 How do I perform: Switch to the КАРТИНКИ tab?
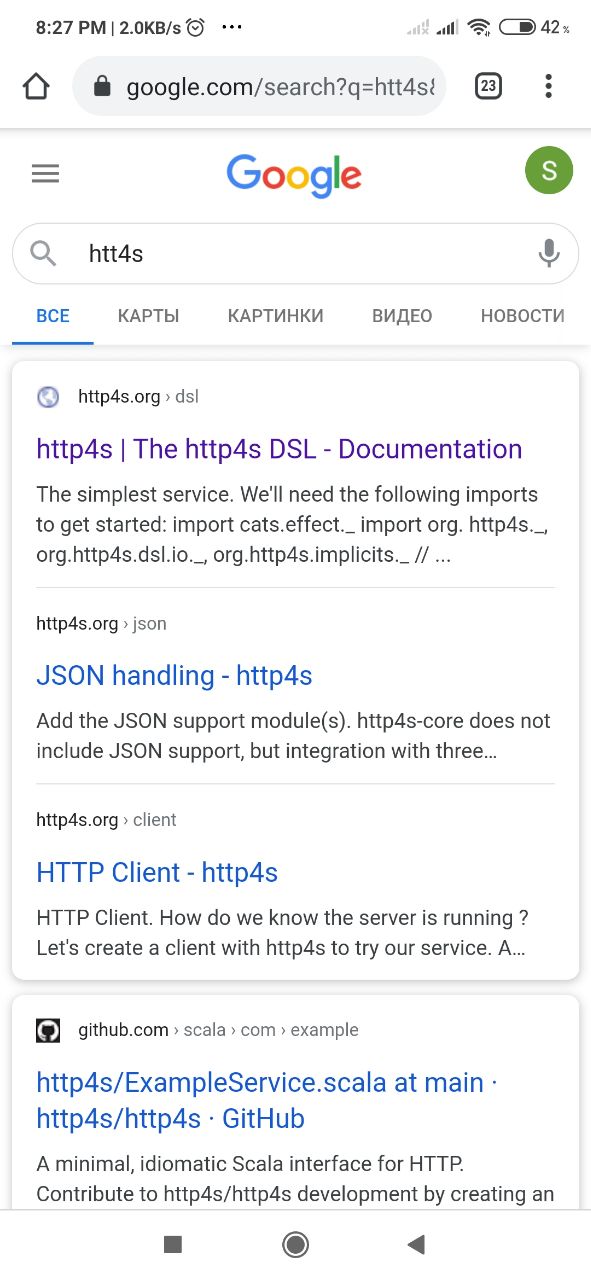276,316
